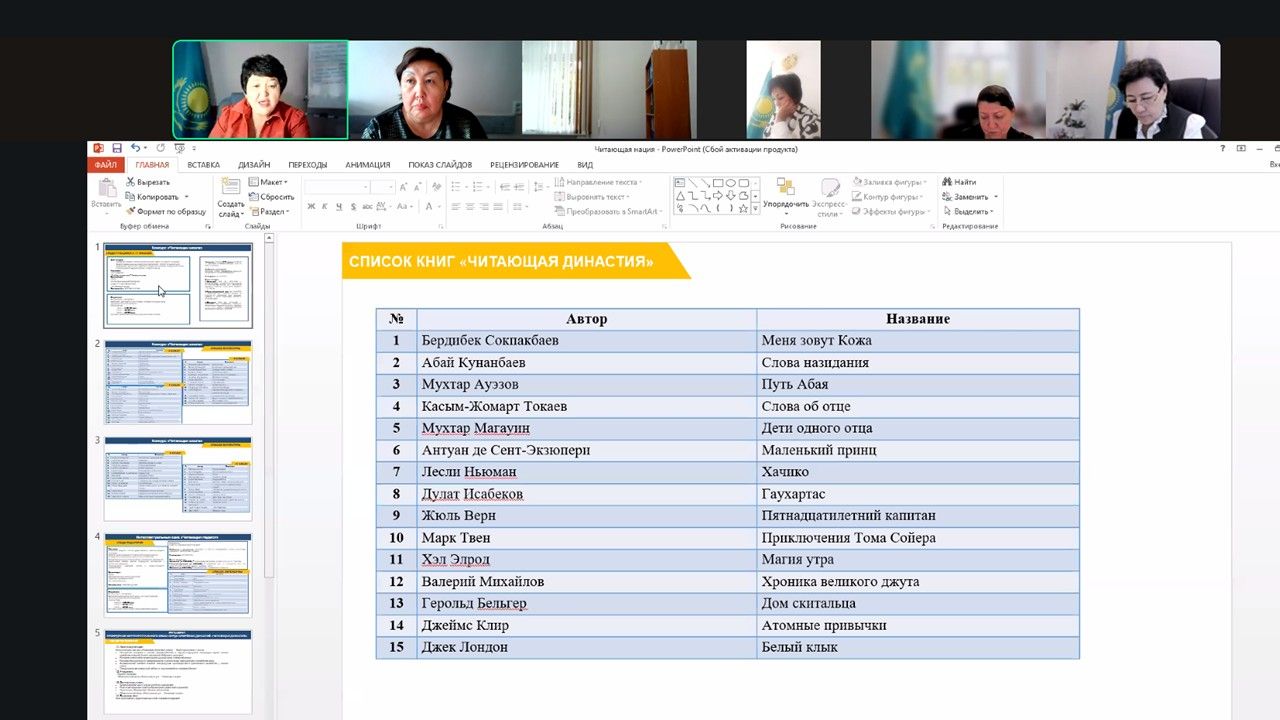Click the Cut (Вырезать) scissors icon
This screenshot has height=720, width=1280.
click(131, 182)
